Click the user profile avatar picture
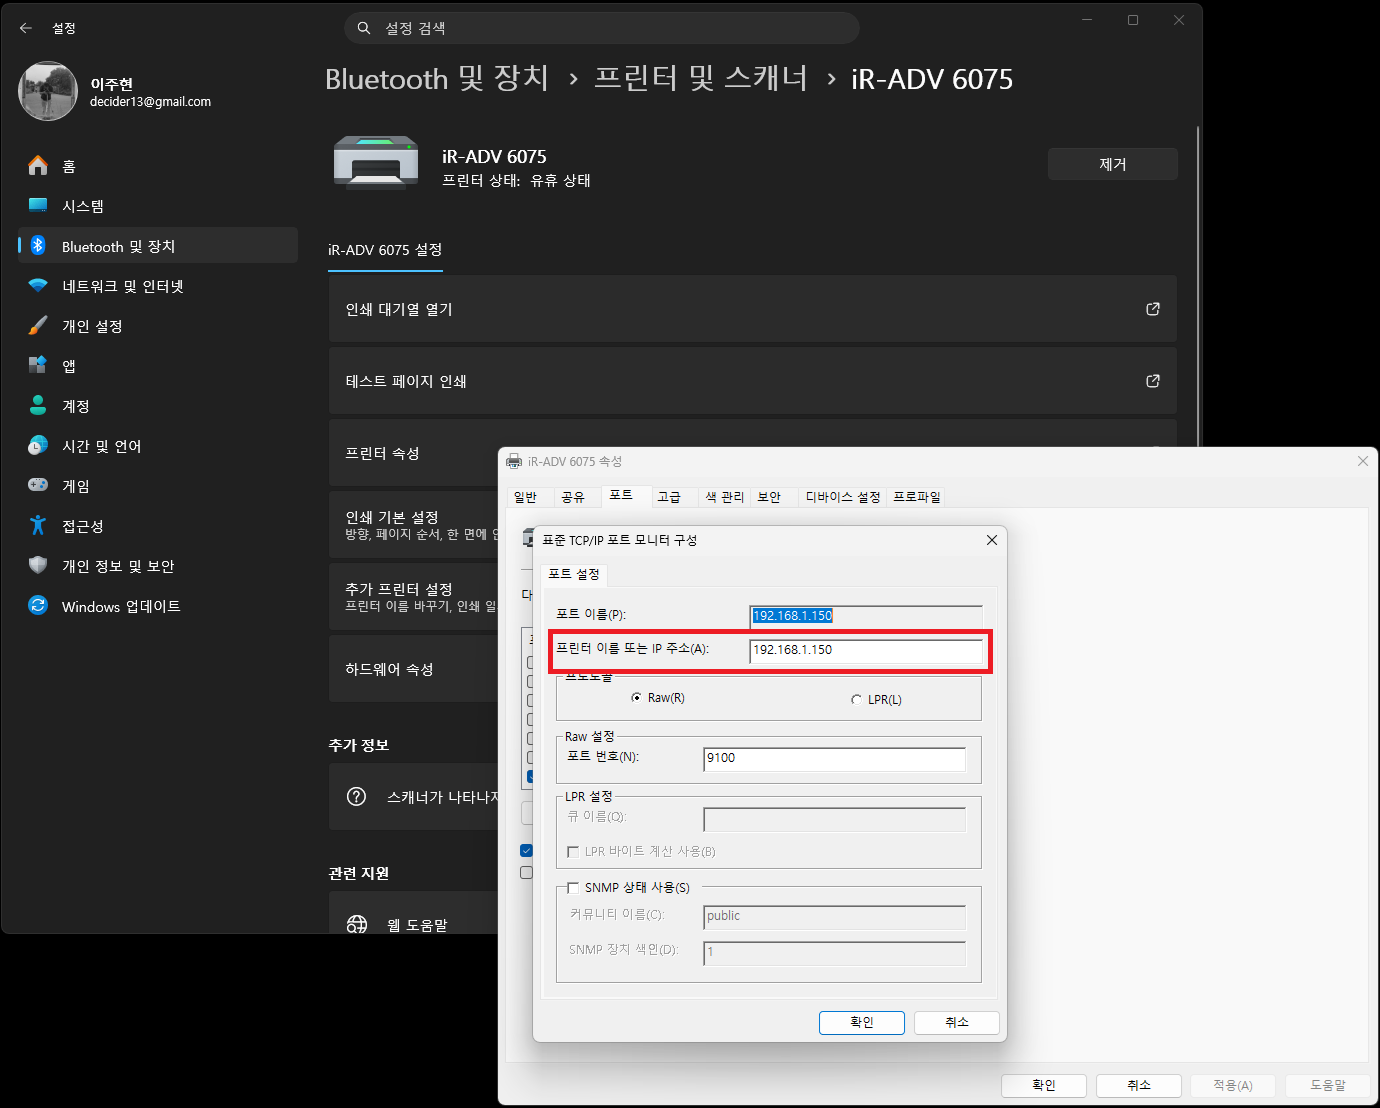Viewport: 1380px width, 1108px height. [x=48, y=91]
